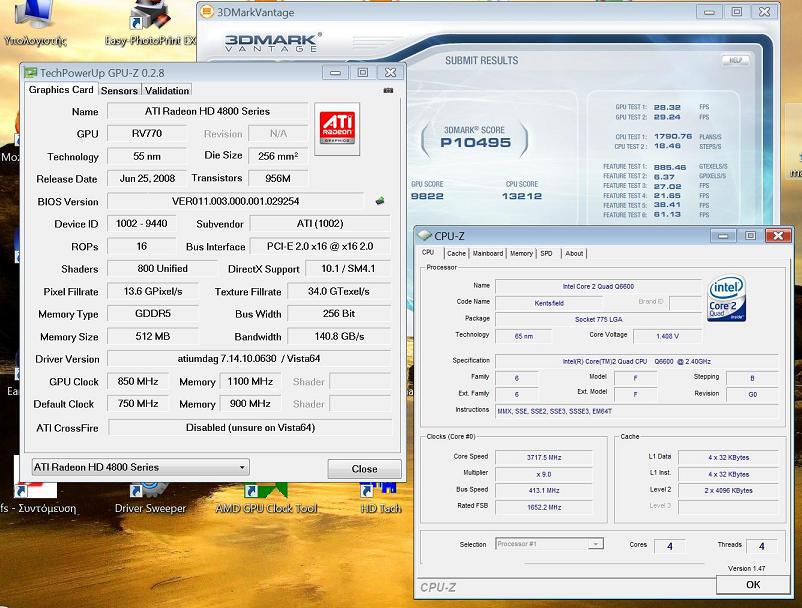Click the Help button in 3DMark Vantage
This screenshot has width=802, height=608.
[736, 60]
